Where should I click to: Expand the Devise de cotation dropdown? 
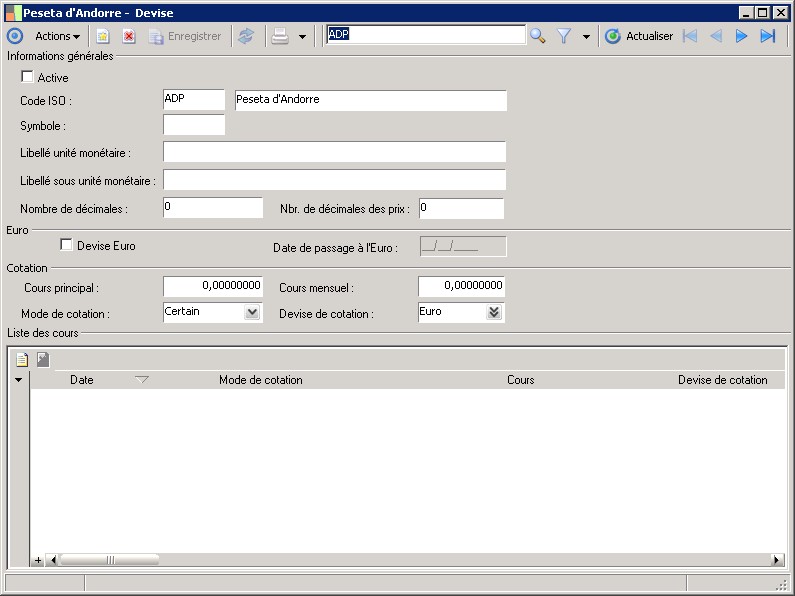493,312
